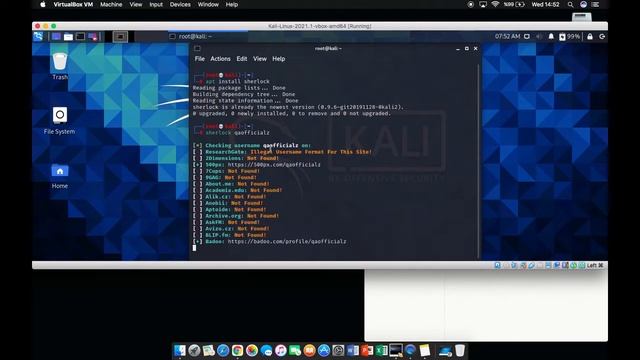Open File System icon on Kali desktop
This screenshot has width=640, height=360.
(x=60, y=120)
